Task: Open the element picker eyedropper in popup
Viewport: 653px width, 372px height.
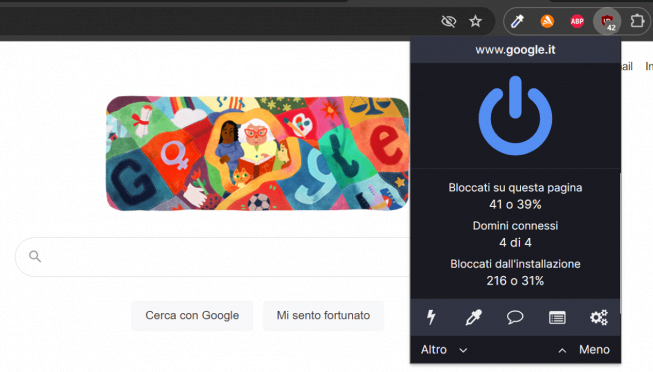Action: (474, 317)
